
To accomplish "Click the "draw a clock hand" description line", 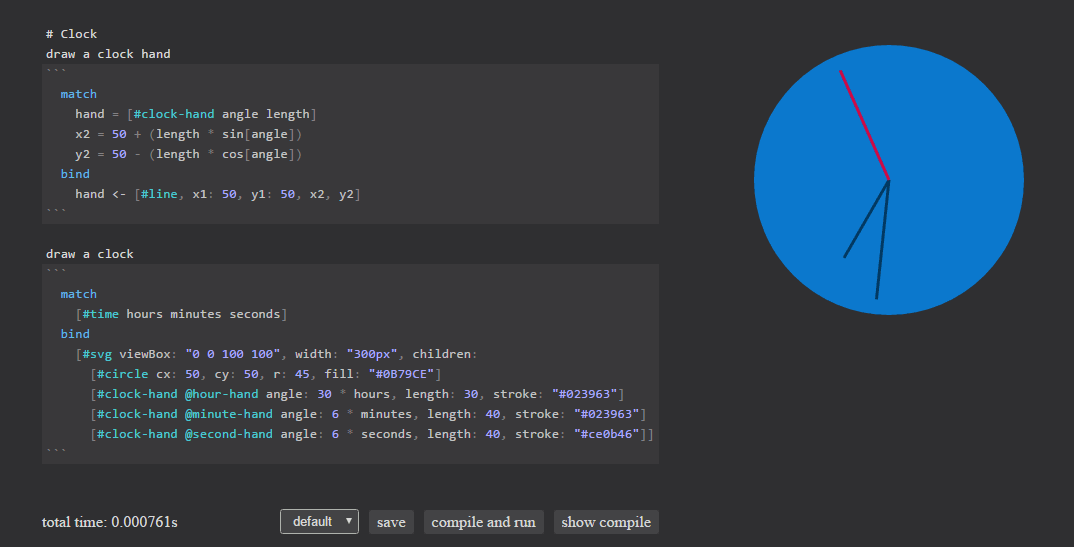I will 108,54.
